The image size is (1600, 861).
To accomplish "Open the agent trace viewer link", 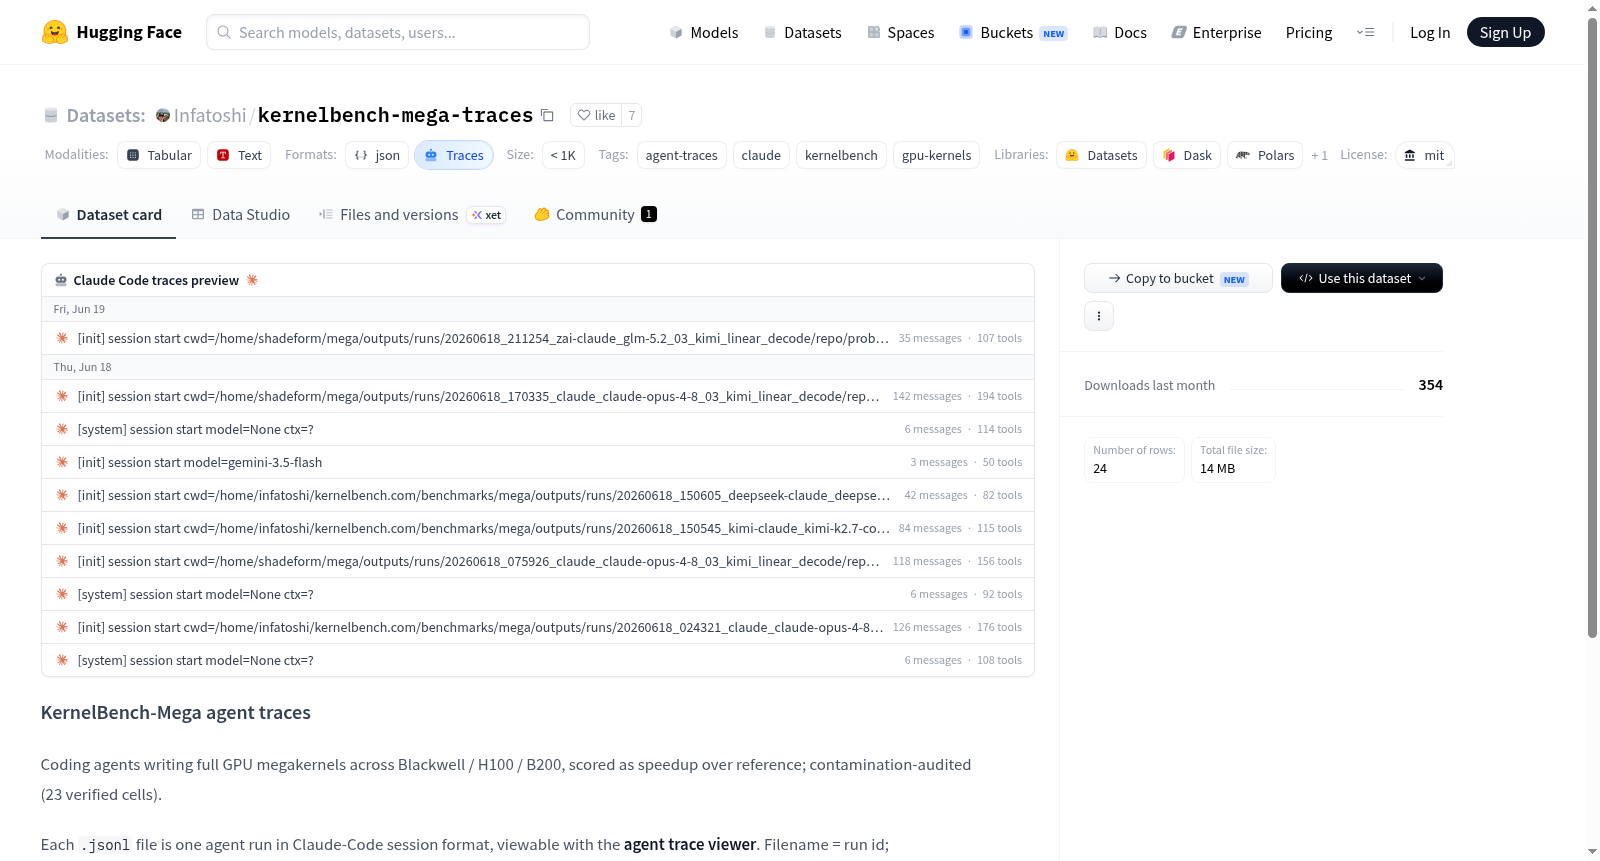I will click(690, 845).
